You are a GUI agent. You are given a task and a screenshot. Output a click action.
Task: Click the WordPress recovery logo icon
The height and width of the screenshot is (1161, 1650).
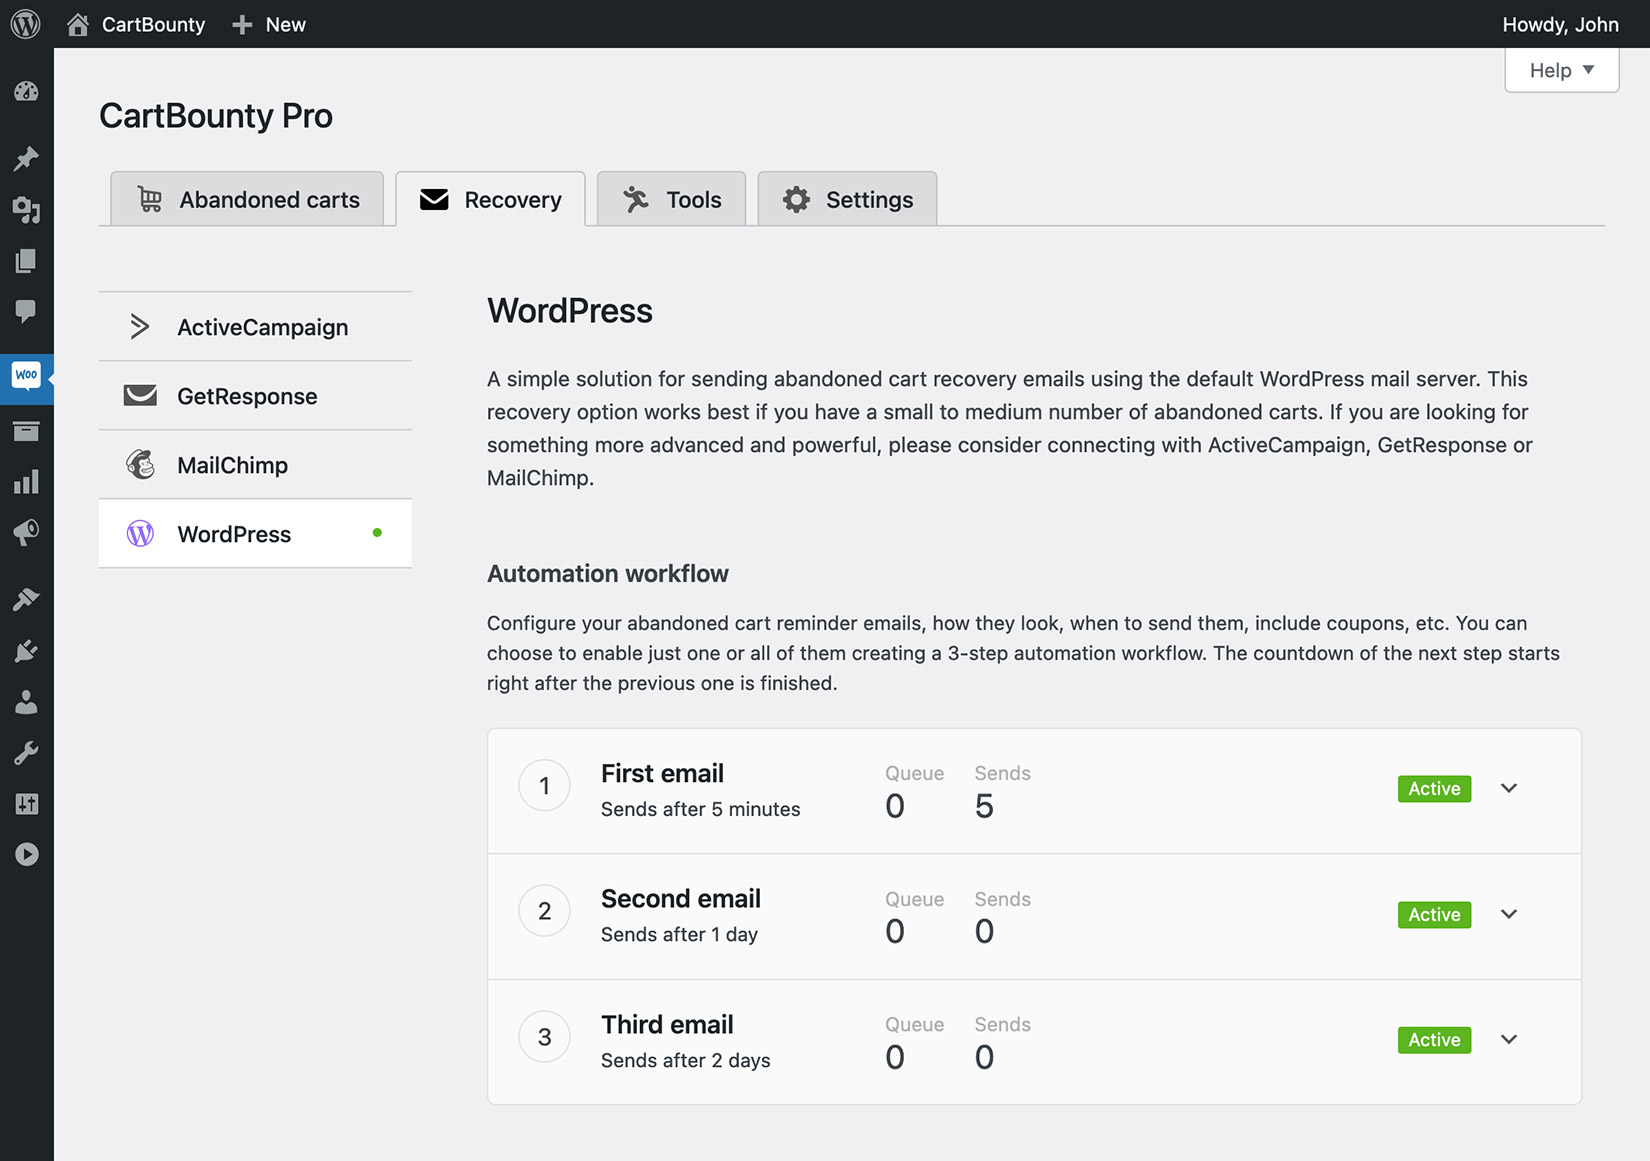coord(140,534)
